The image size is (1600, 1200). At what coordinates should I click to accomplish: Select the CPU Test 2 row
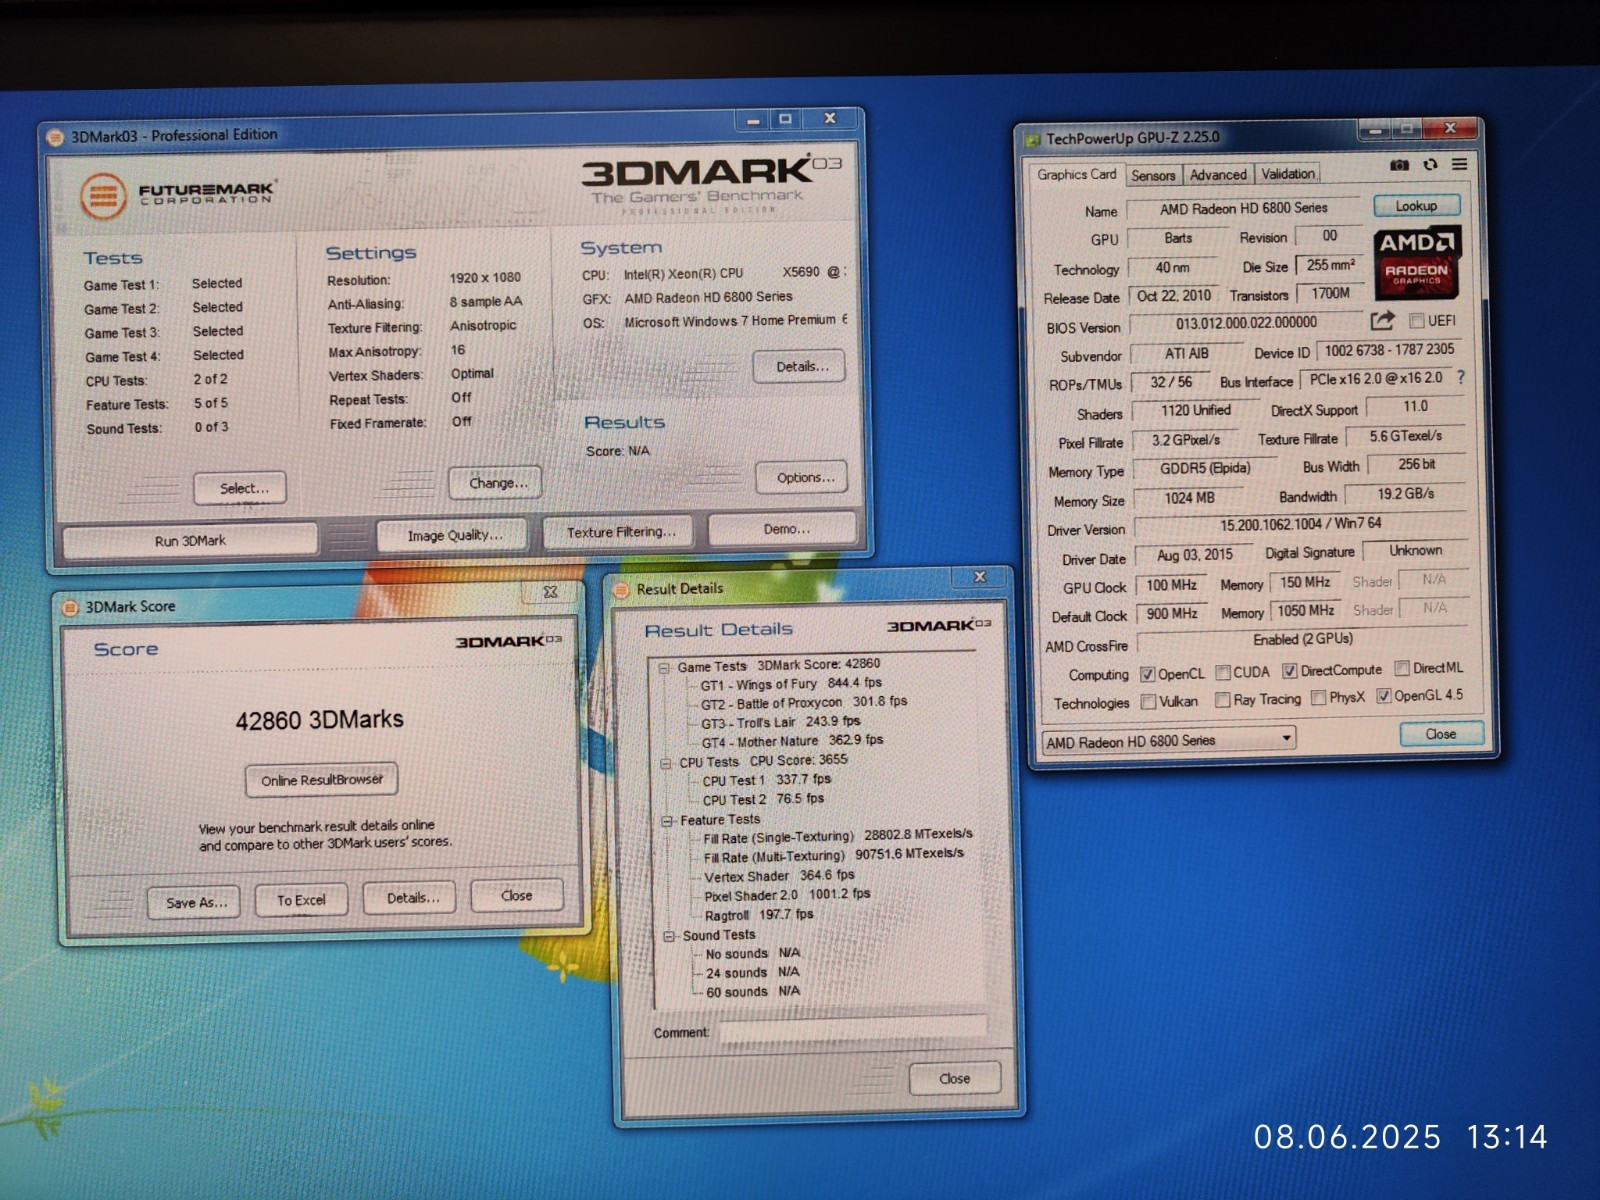point(763,799)
